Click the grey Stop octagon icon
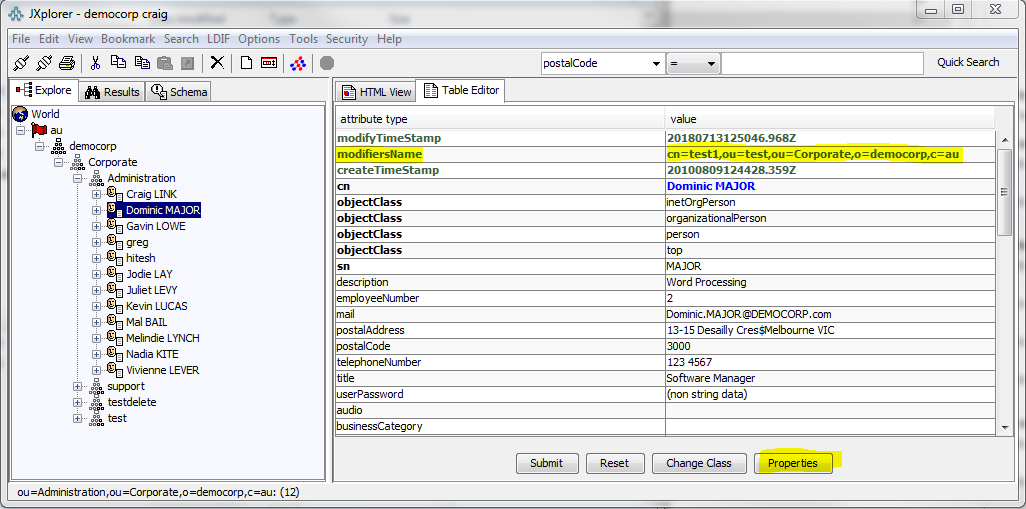 [x=327, y=63]
